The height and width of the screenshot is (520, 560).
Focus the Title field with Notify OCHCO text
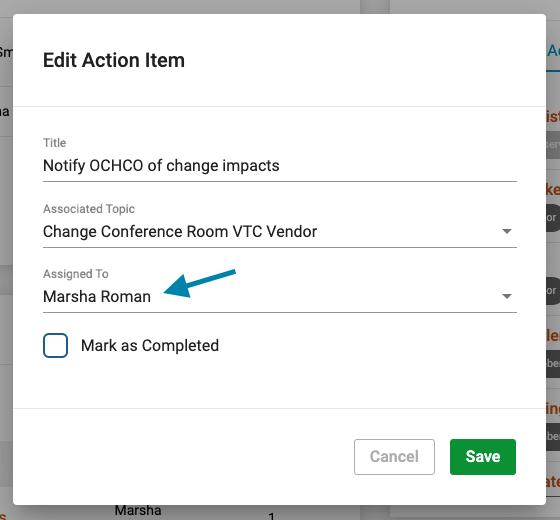[x=280, y=166]
